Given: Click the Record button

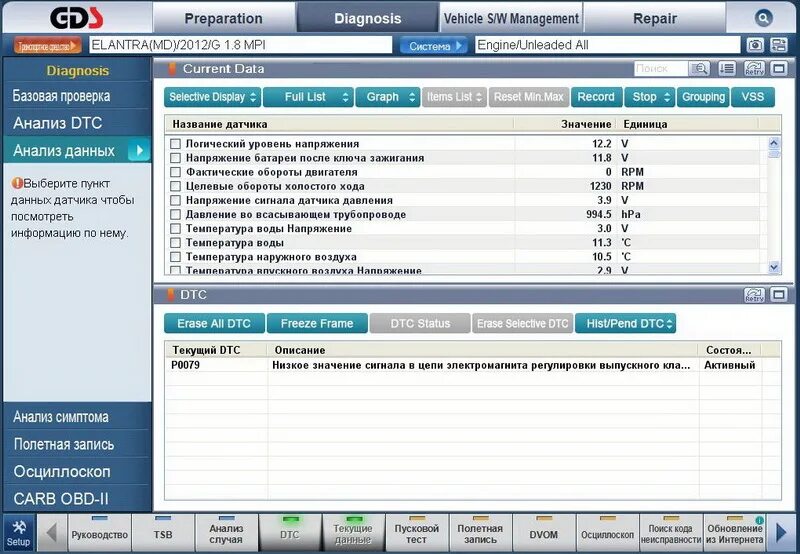Looking at the screenshot, I should (x=596, y=97).
